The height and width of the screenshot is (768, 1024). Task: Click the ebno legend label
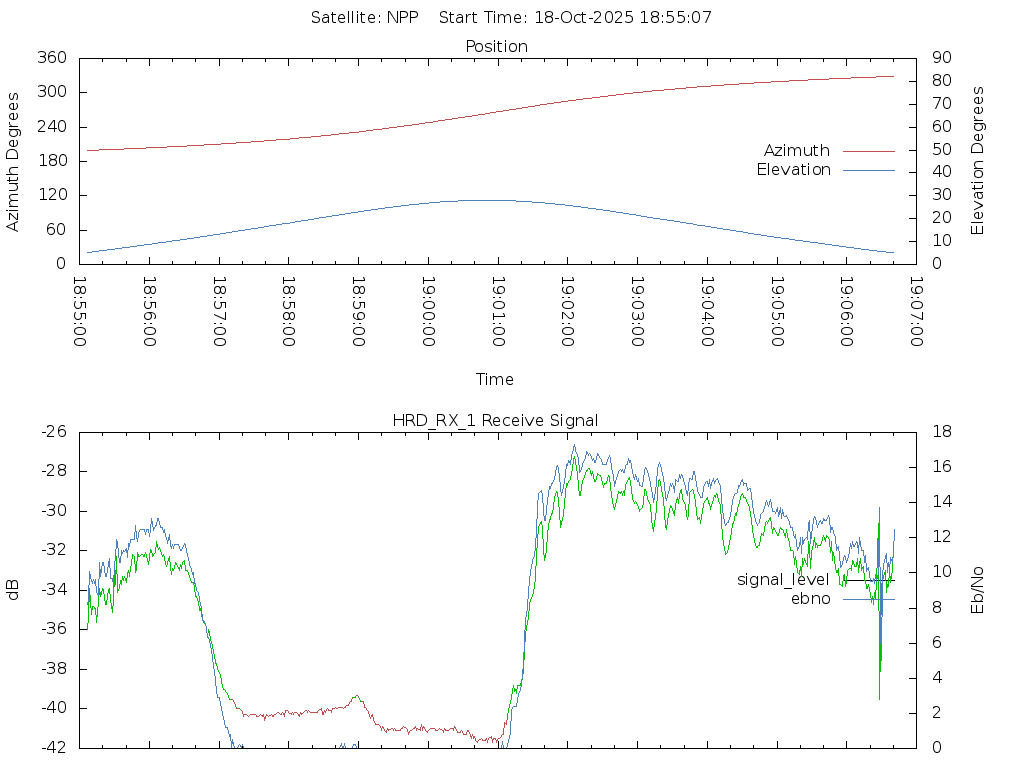click(x=810, y=599)
